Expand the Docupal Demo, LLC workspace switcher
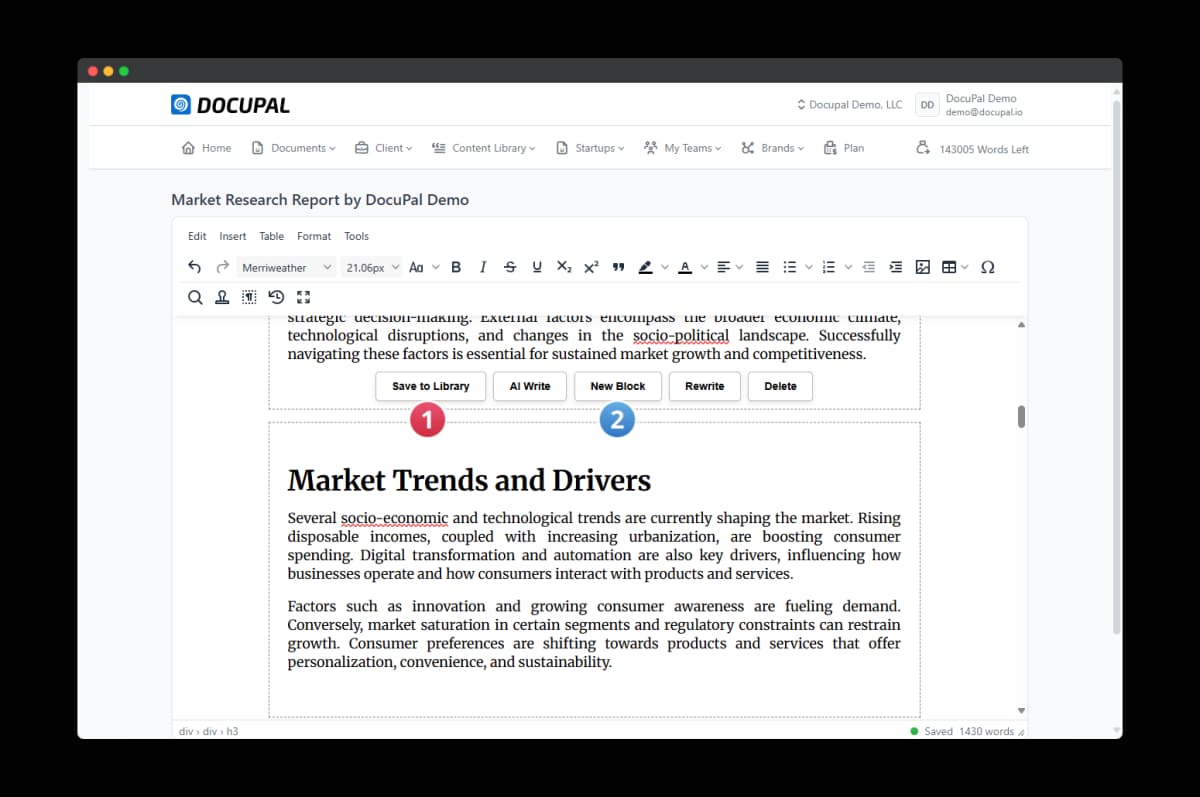This screenshot has height=797, width=1200. (x=849, y=105)
